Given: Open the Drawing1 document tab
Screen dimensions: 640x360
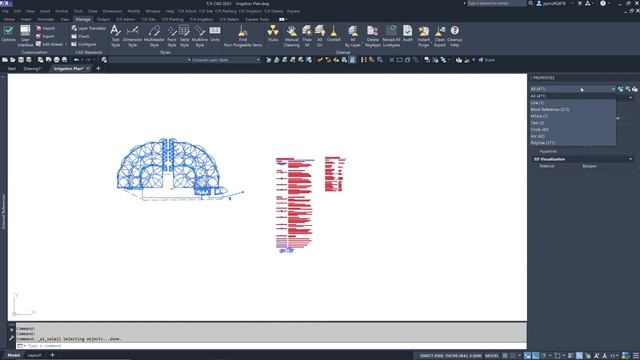Looking at the screenshot, I should 32,69.
